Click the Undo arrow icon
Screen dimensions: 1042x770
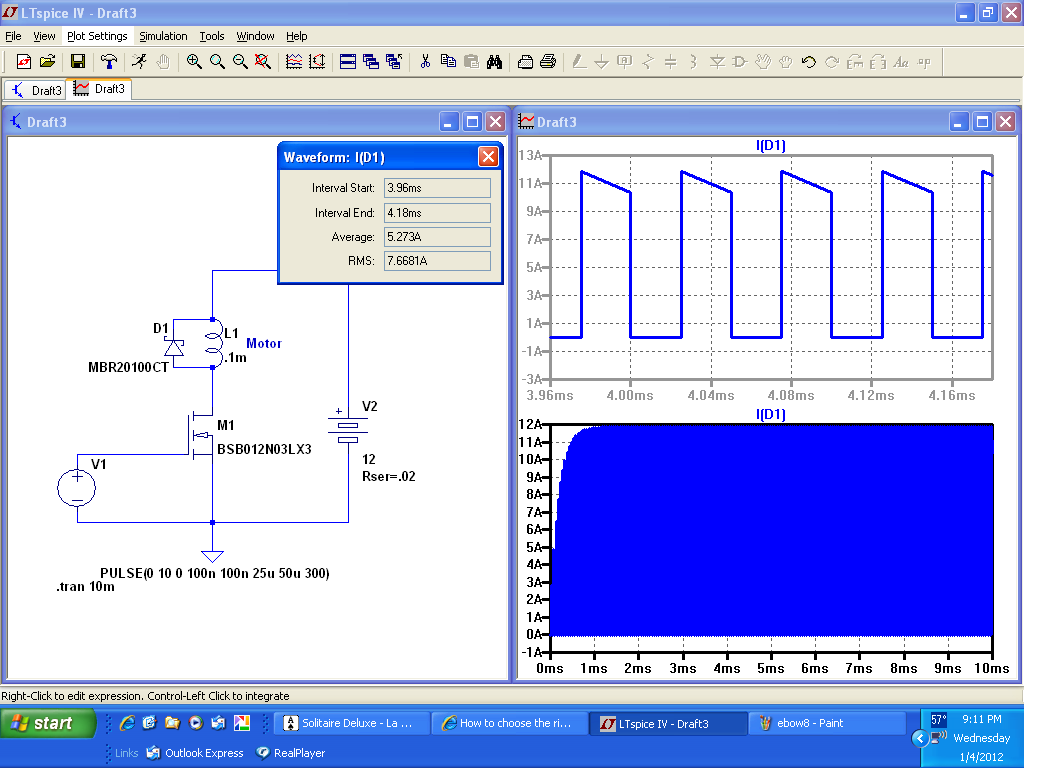coord(809,62)
